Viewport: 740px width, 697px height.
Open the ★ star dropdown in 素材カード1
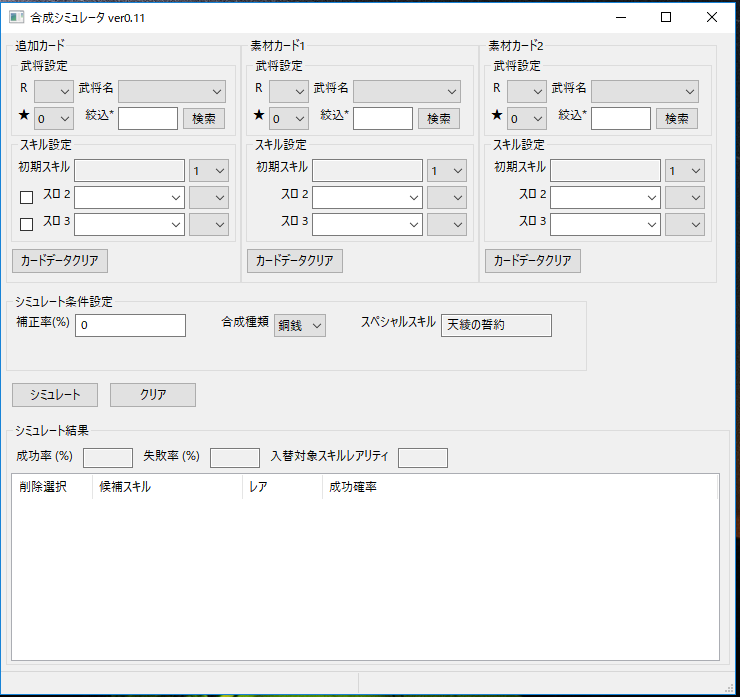point(289,118)
